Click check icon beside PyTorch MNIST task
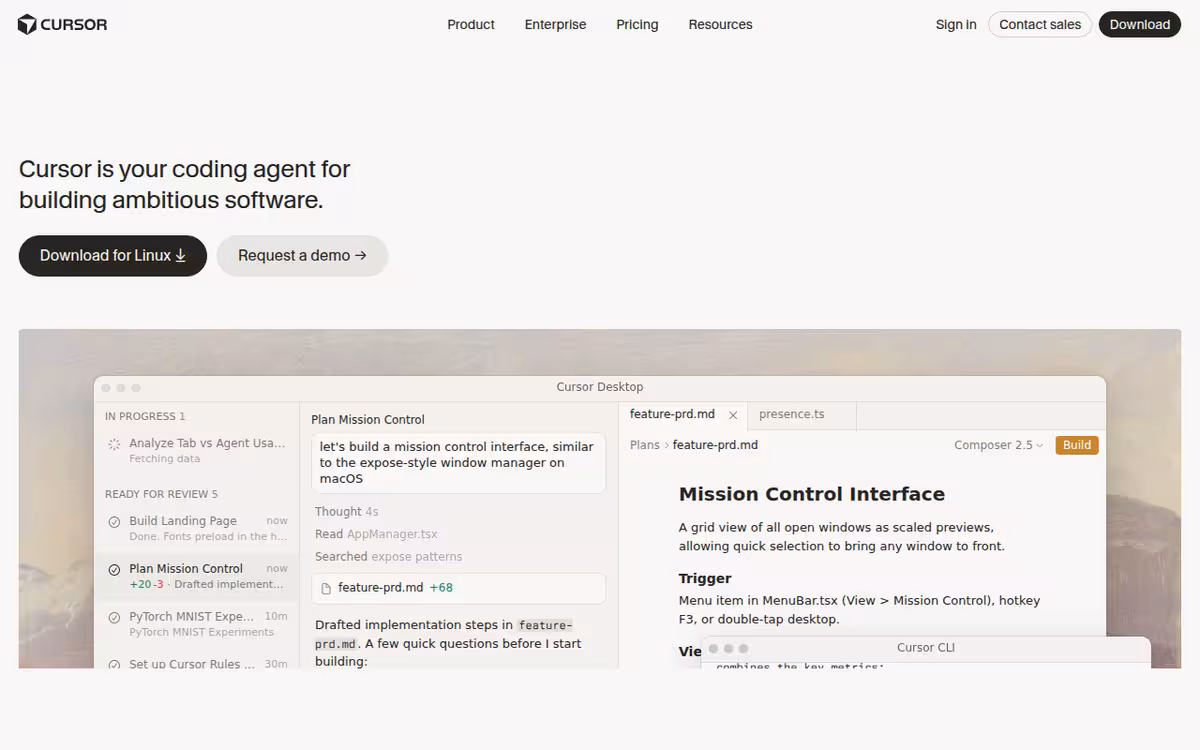Image resolution: width=1200 pixels, height=750 pixels. pyautogui.click(x=114, y=617)
